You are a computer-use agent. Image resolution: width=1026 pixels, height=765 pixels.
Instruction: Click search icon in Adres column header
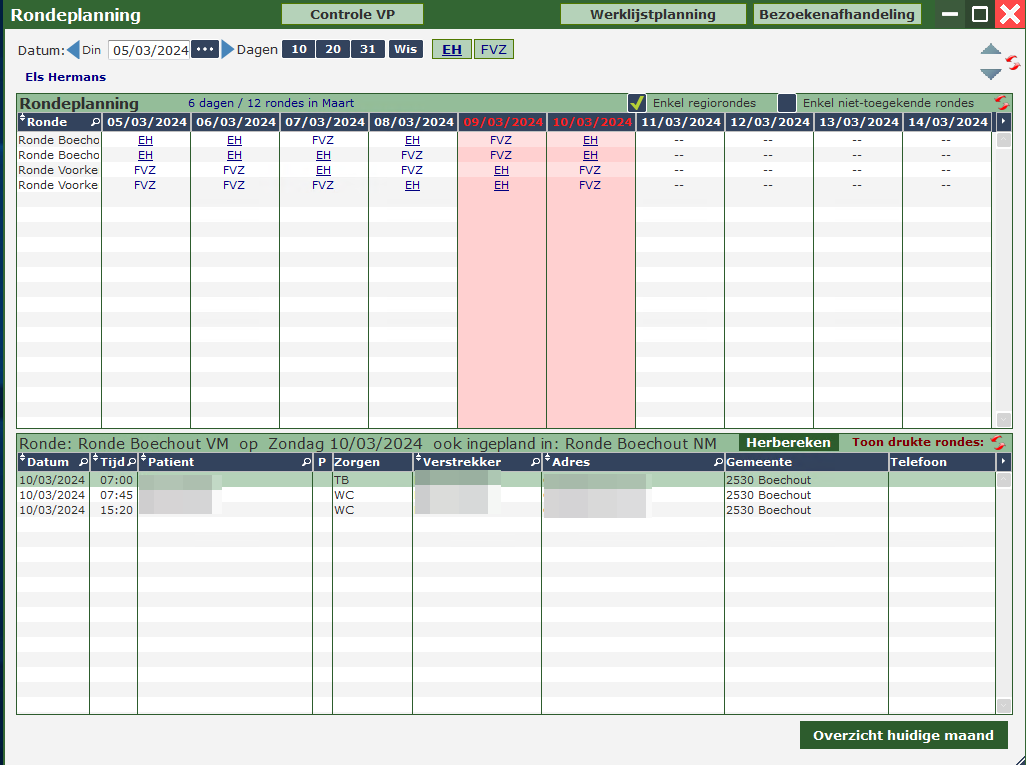(x=717, y=463)
